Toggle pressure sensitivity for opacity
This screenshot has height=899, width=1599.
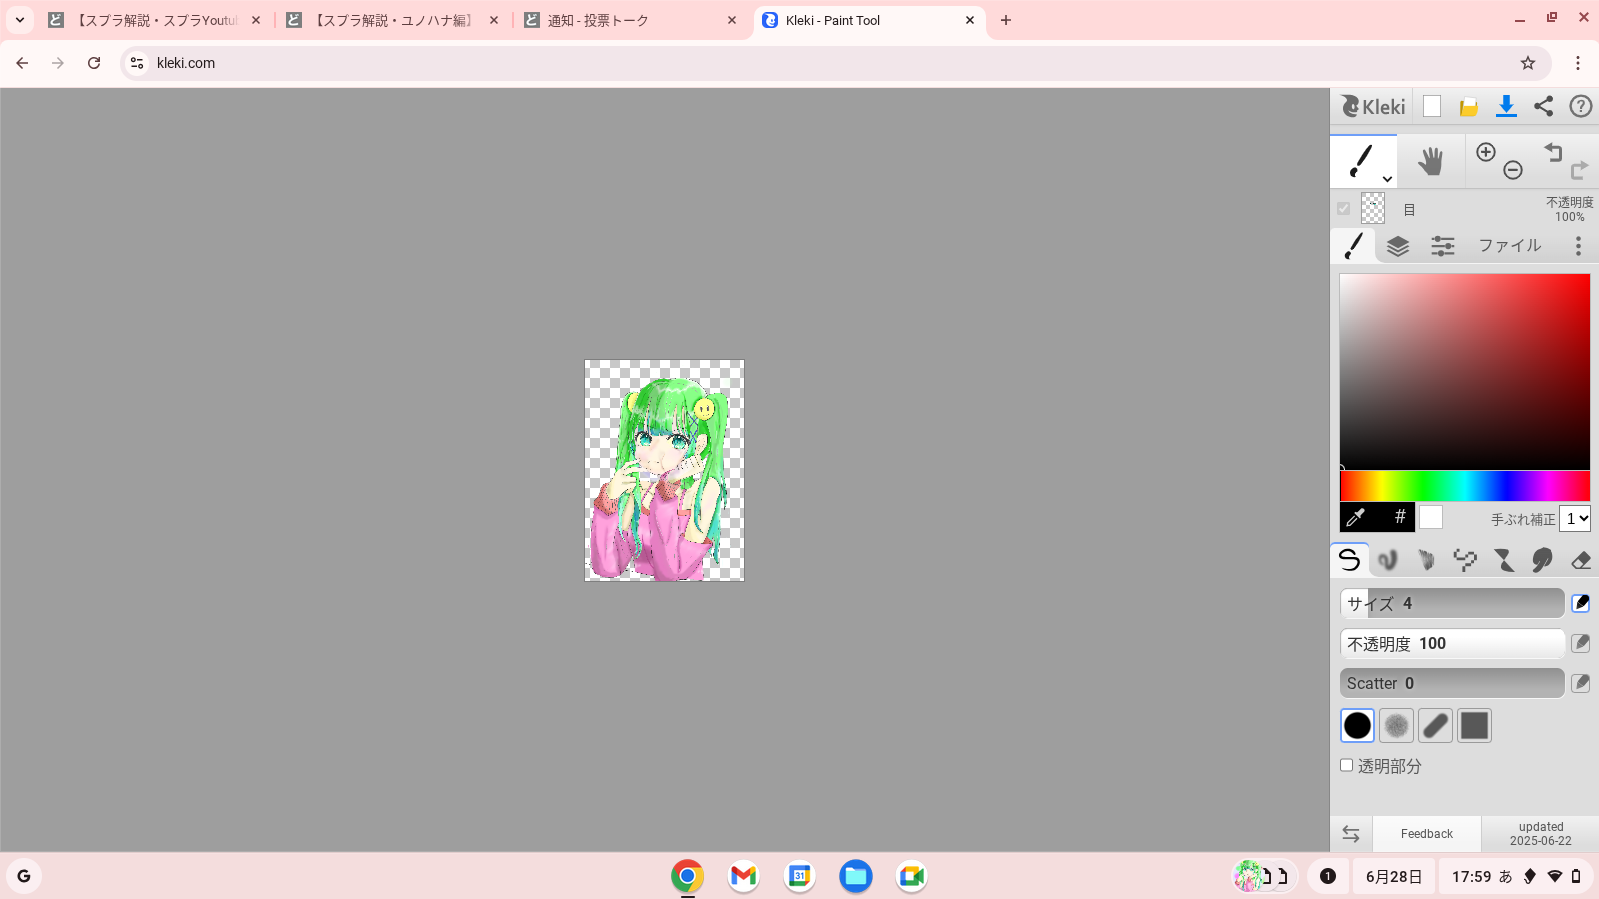tap(1581, 643)
